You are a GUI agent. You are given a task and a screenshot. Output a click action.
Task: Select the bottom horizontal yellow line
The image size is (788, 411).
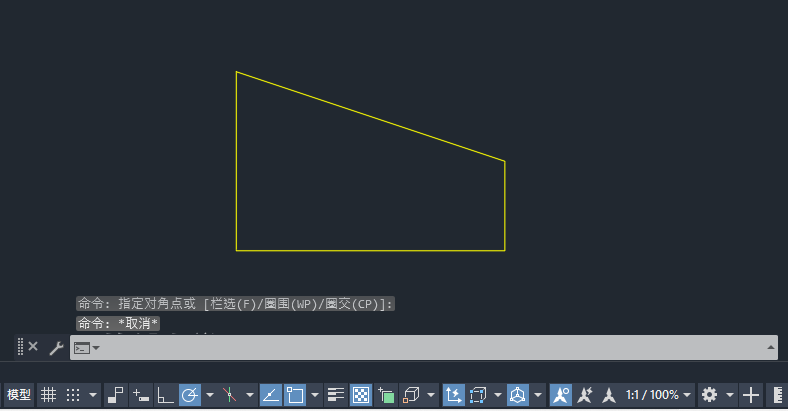tap(370, 250)
